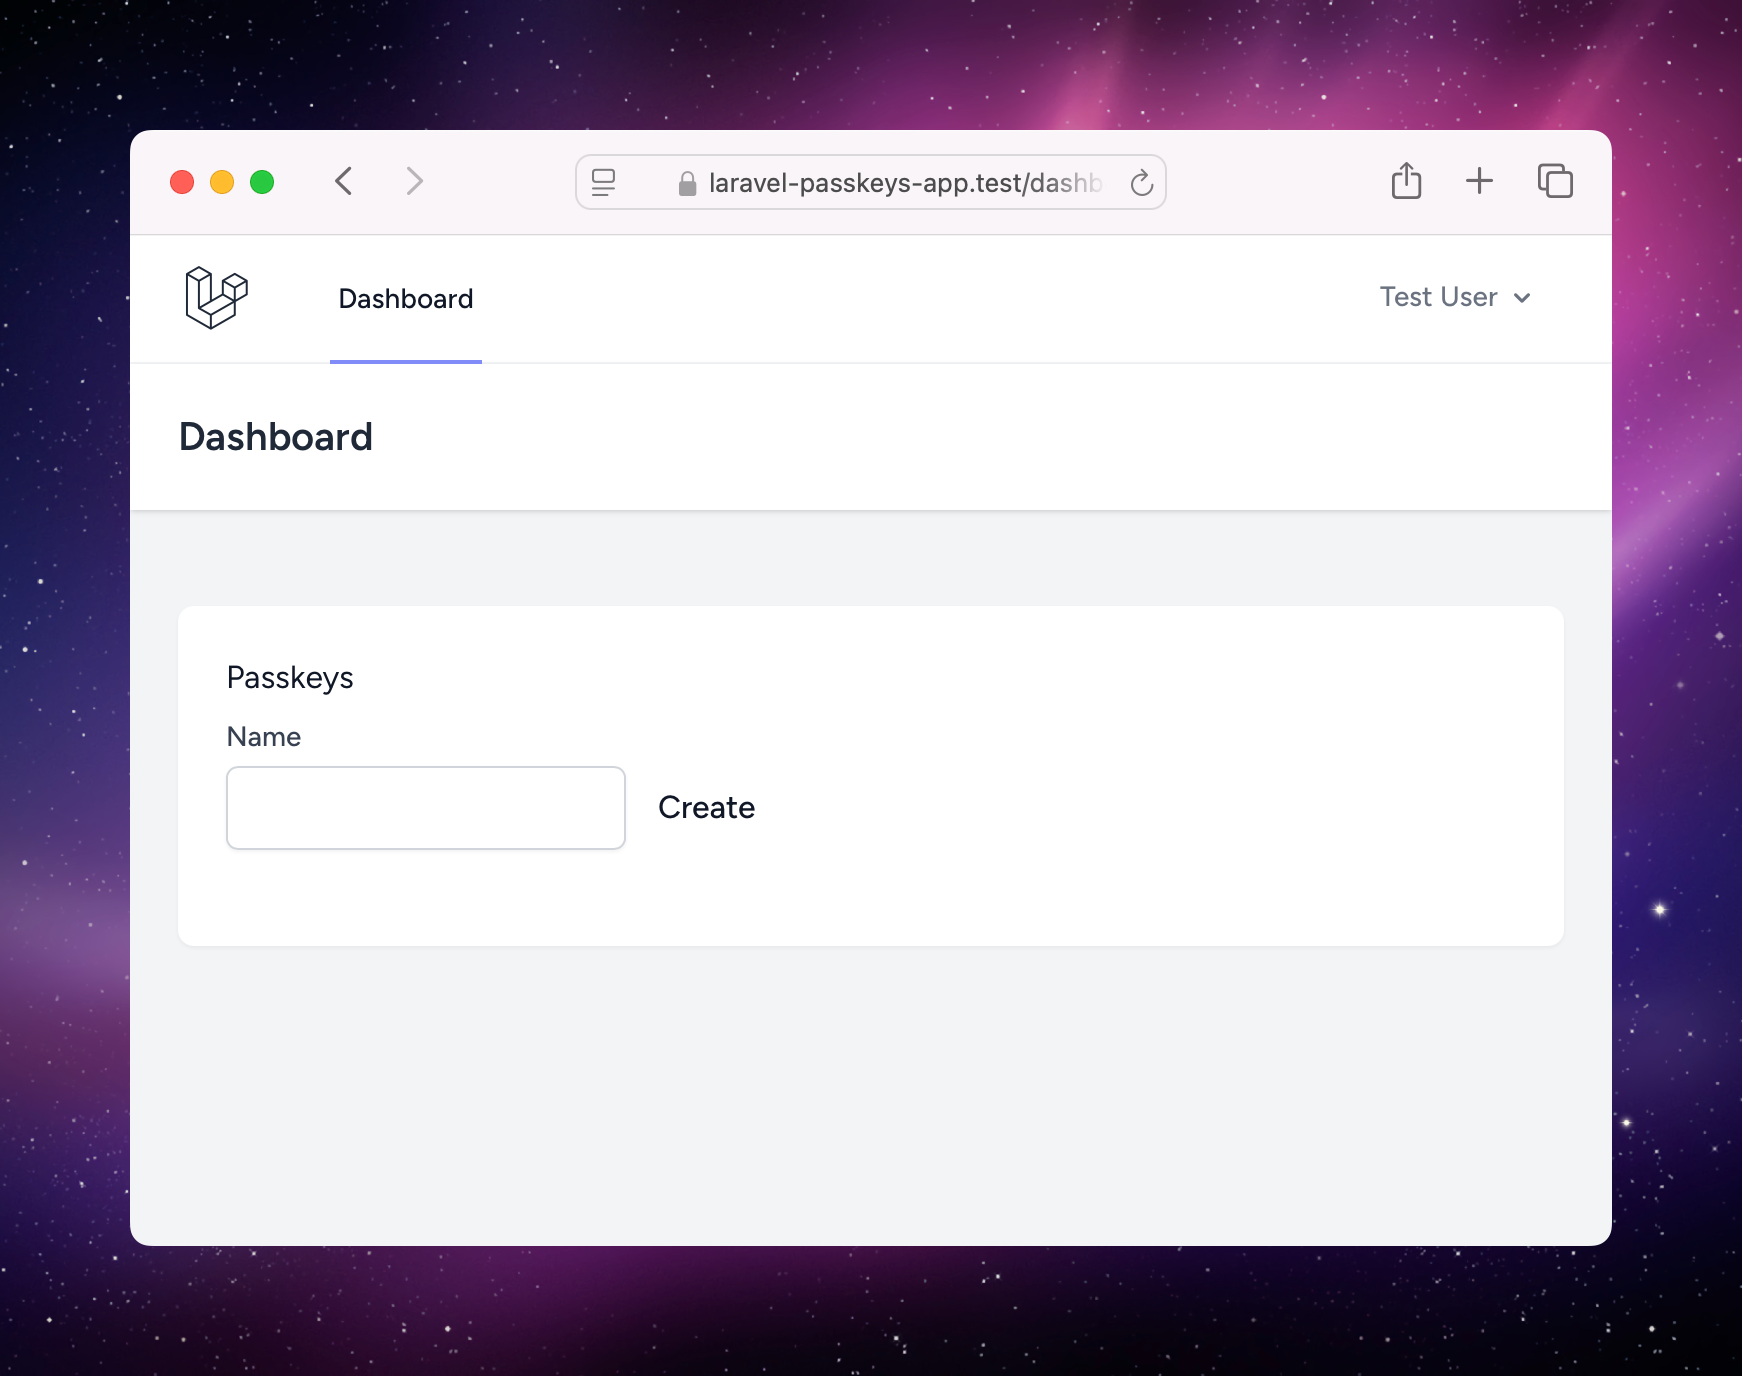Click the chevron next to Test User
Screen dimensions: 1742x1376
pos(1522,298)
